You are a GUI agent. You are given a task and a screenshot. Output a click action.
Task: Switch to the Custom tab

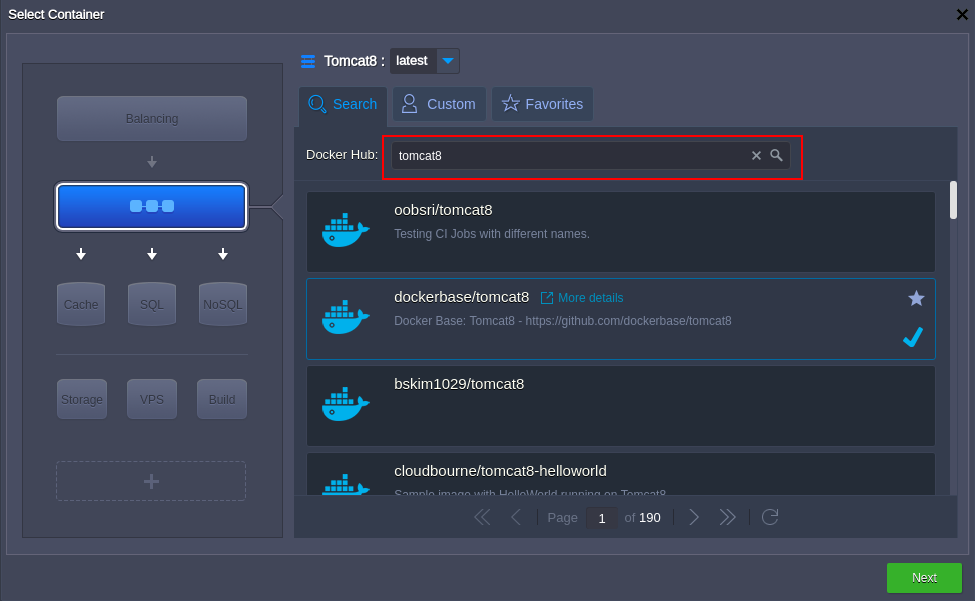pos(439,104)
